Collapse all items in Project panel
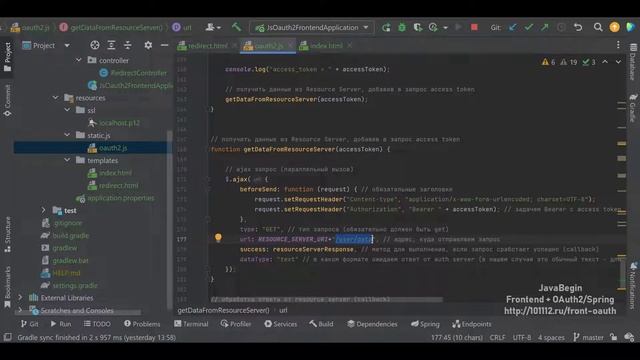Screen dimensions: 640x360 point(128,45)
